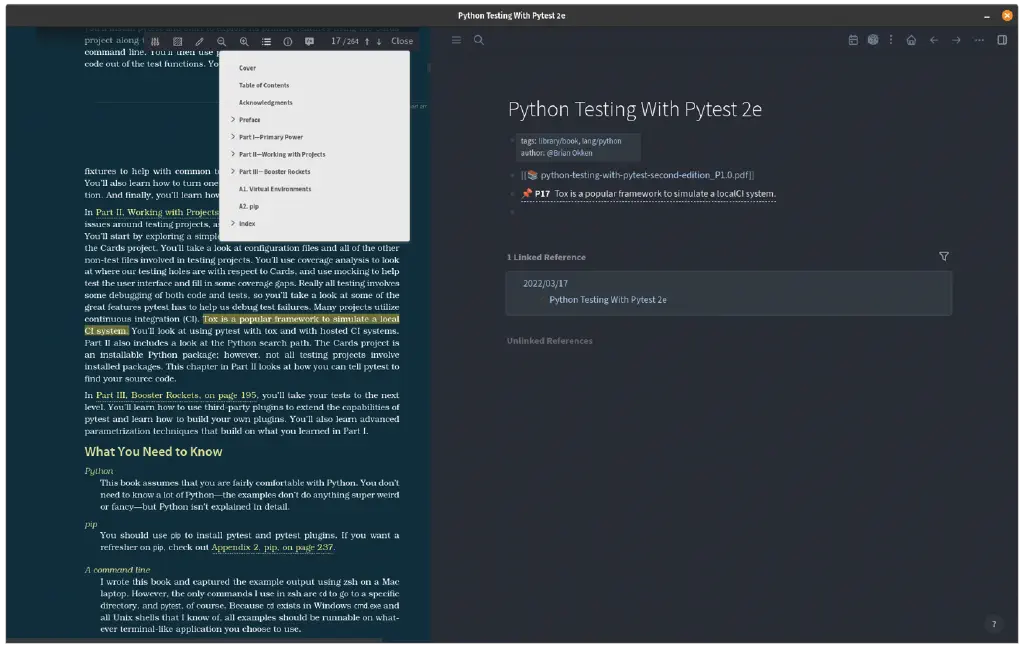This screenshot has width=1024, height=649.
Task: Click the highlight block text about Tox
Action: 665,194
